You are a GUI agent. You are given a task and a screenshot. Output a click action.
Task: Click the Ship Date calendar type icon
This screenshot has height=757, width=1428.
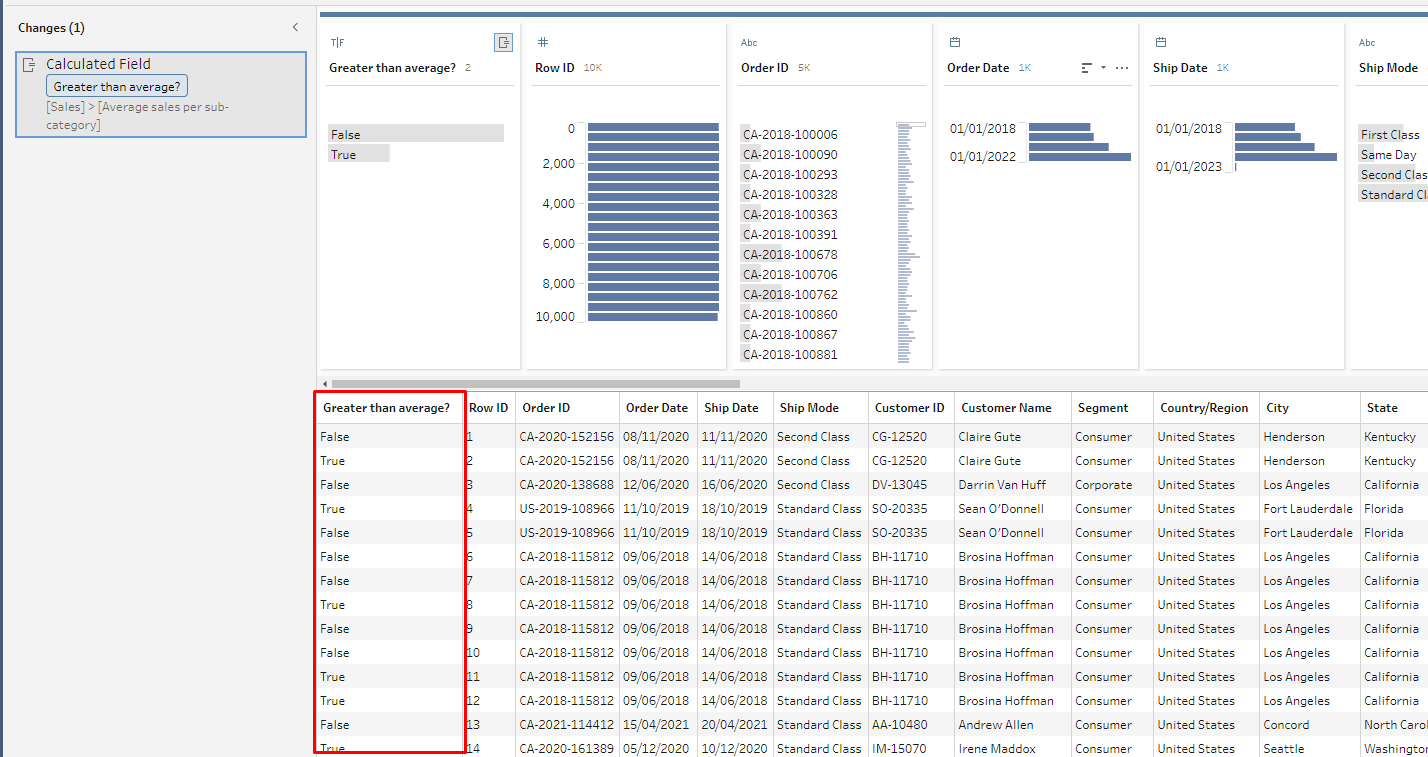tap(1161, 42)
